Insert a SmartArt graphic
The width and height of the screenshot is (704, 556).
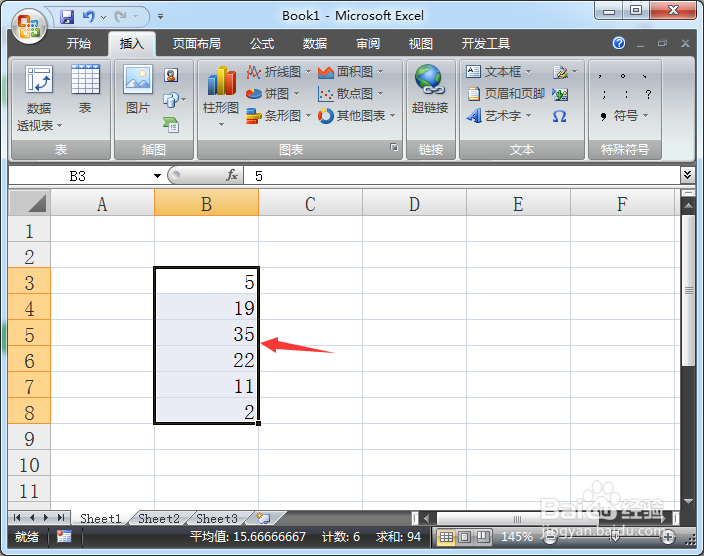pyautogui.click(x=171, y=124)
